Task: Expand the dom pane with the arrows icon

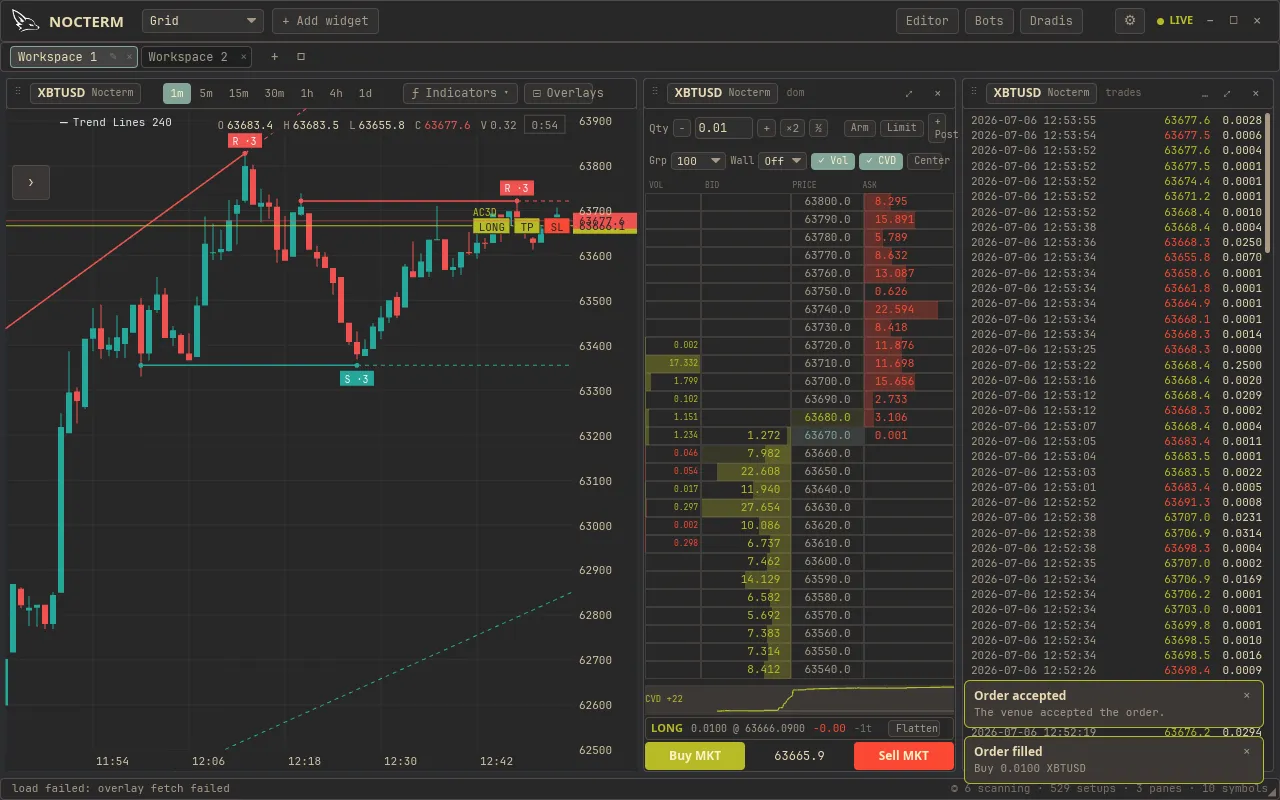Action: pyautogui.click(x=909, y=93)
